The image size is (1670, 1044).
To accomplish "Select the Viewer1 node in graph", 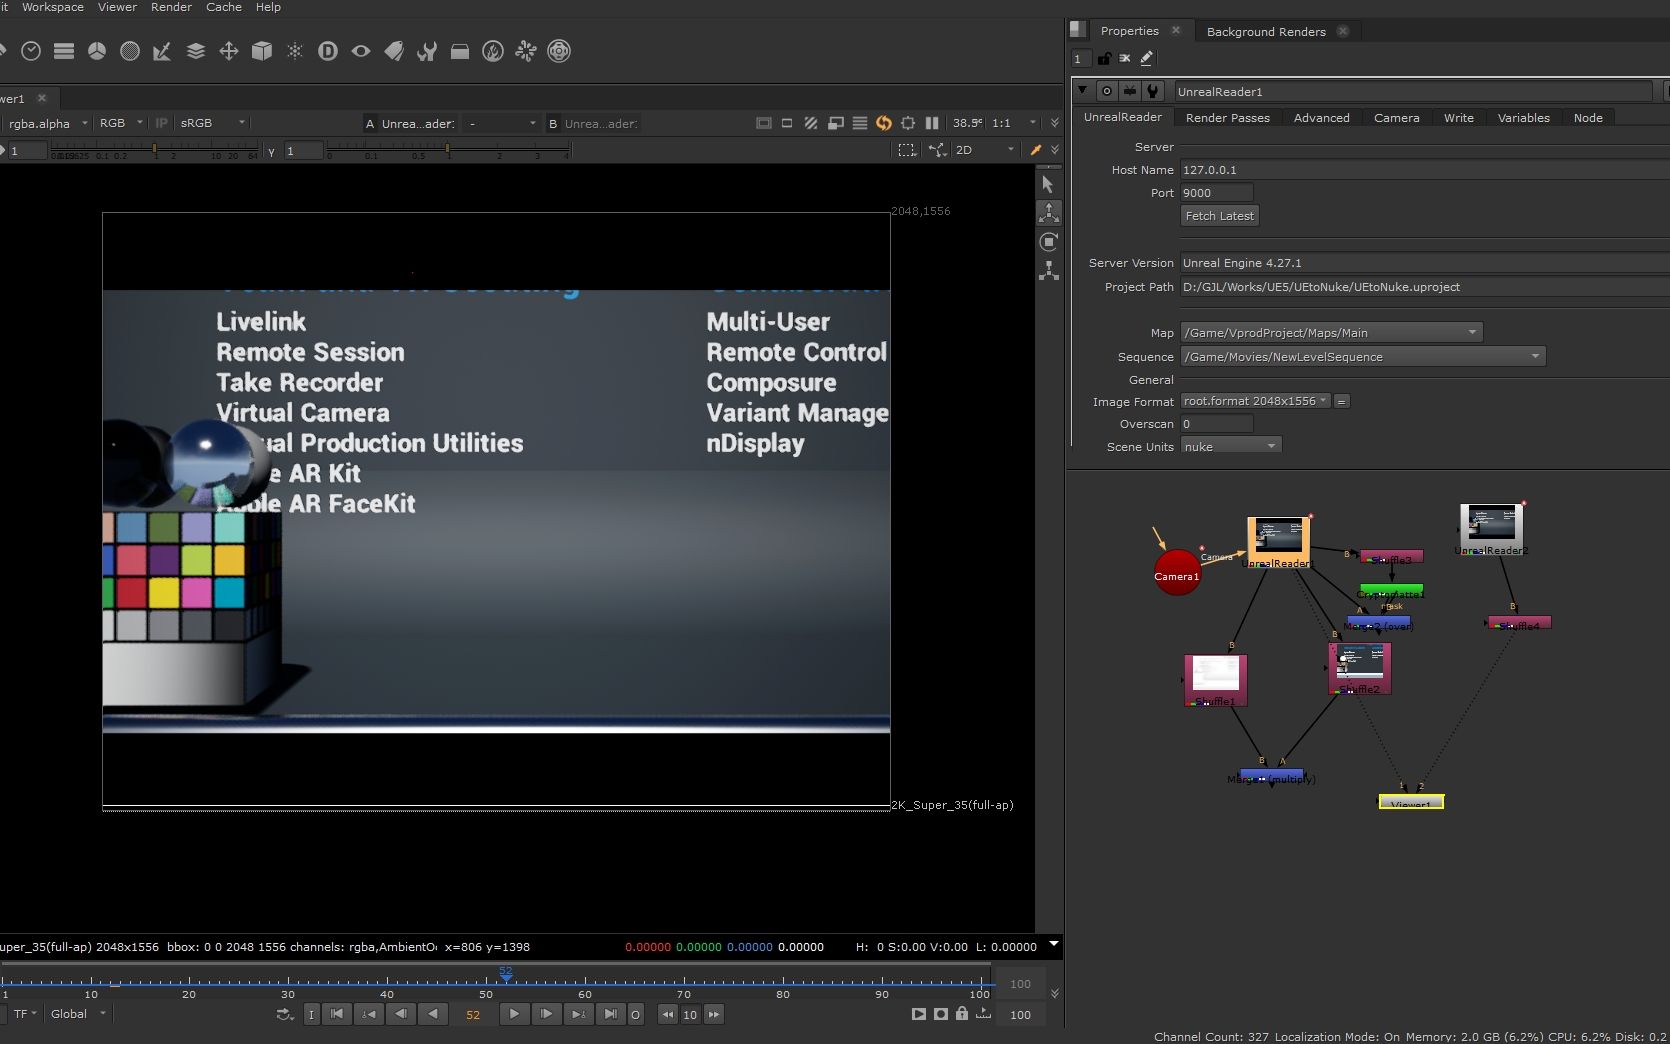I will pos(1411,802).
